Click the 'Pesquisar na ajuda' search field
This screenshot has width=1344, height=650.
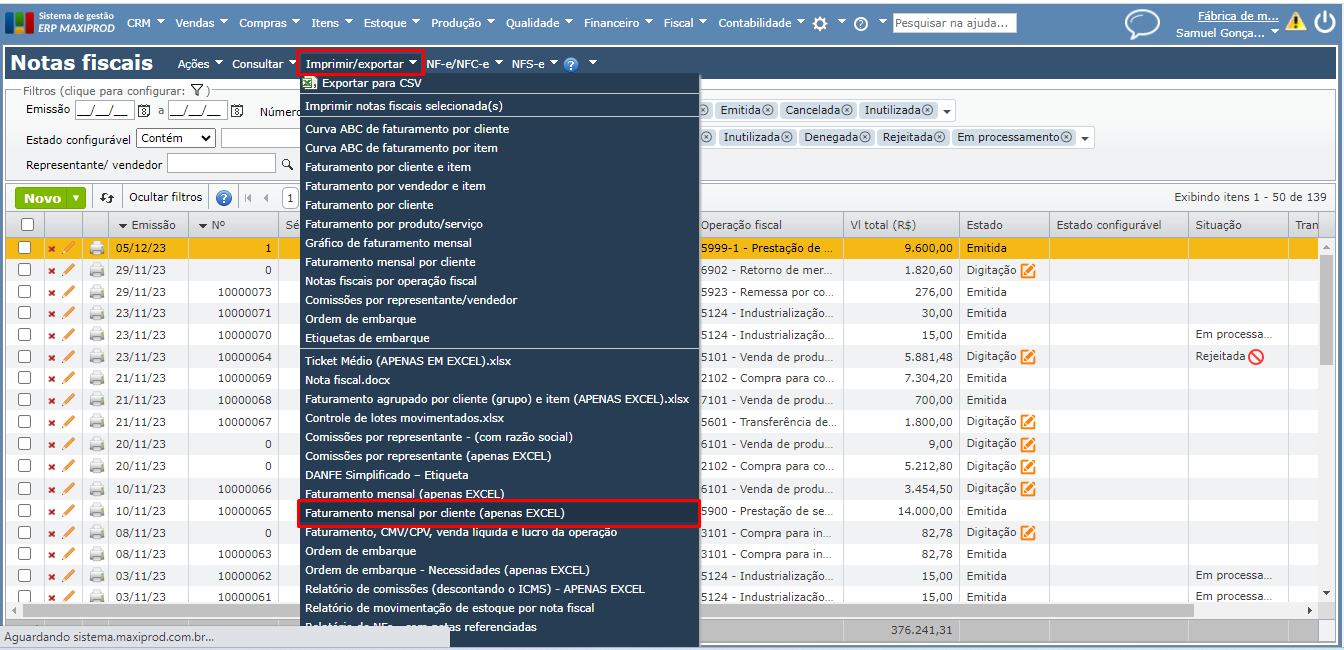(954, 23)
